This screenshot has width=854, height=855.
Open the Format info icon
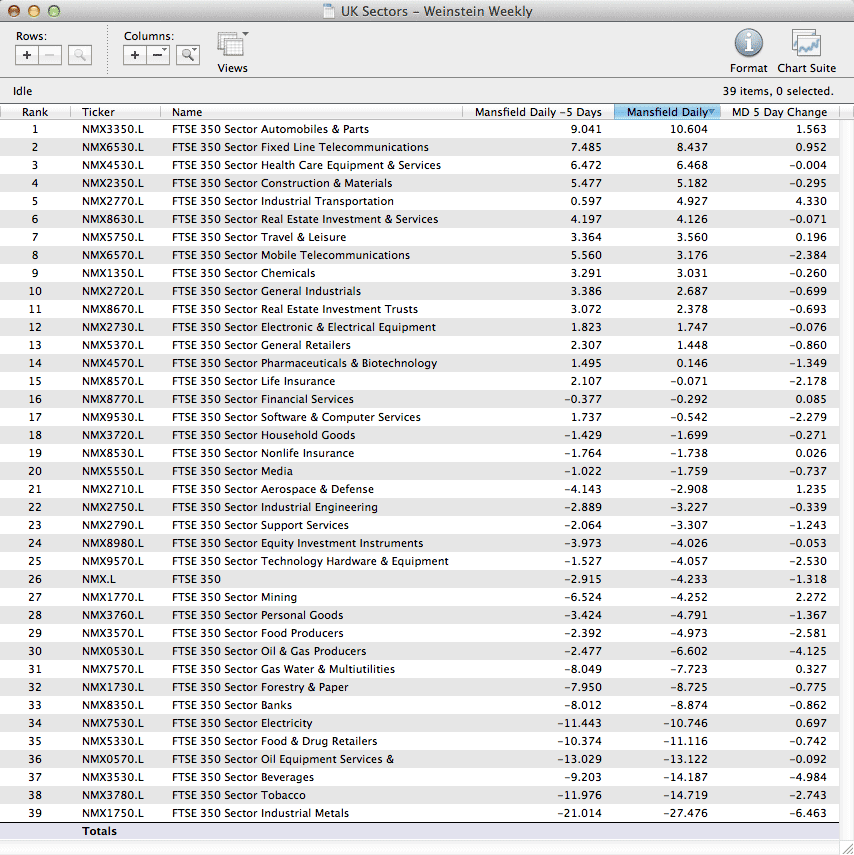click(x=748, y=43)
